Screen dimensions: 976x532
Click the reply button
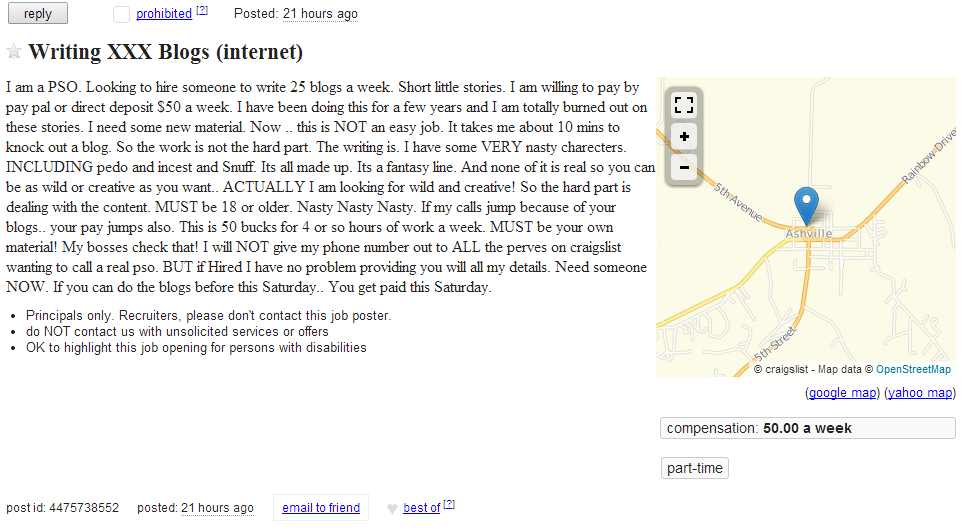tap(38, 13)
